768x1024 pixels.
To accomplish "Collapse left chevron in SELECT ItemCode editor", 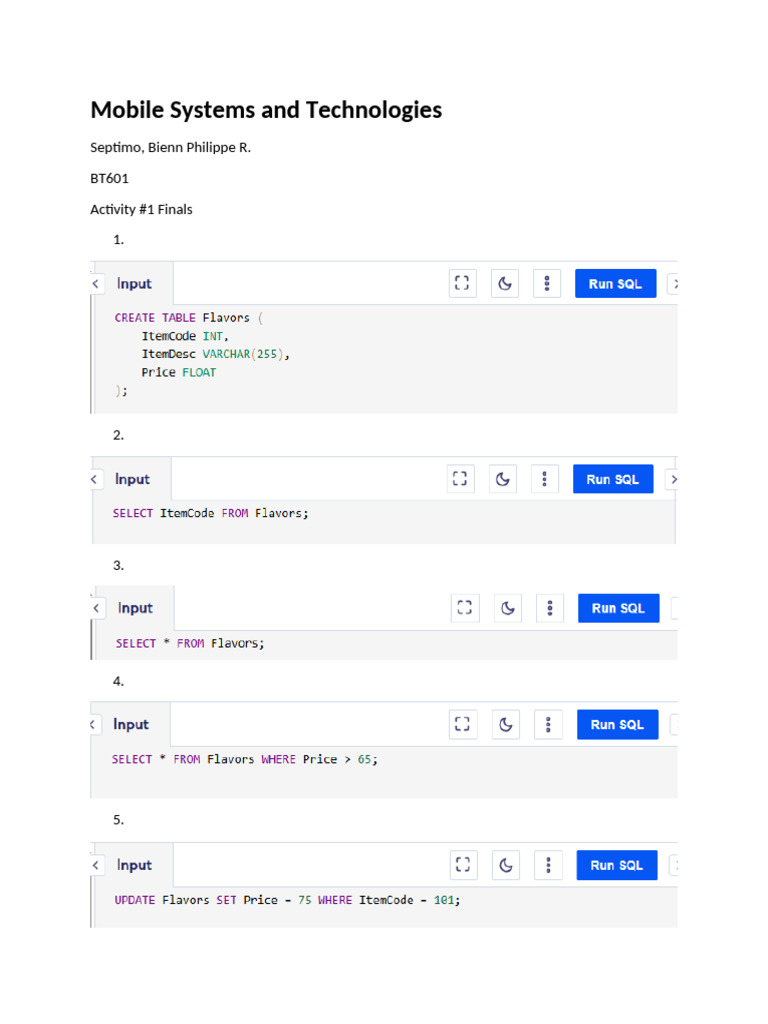I will [95, 479].
